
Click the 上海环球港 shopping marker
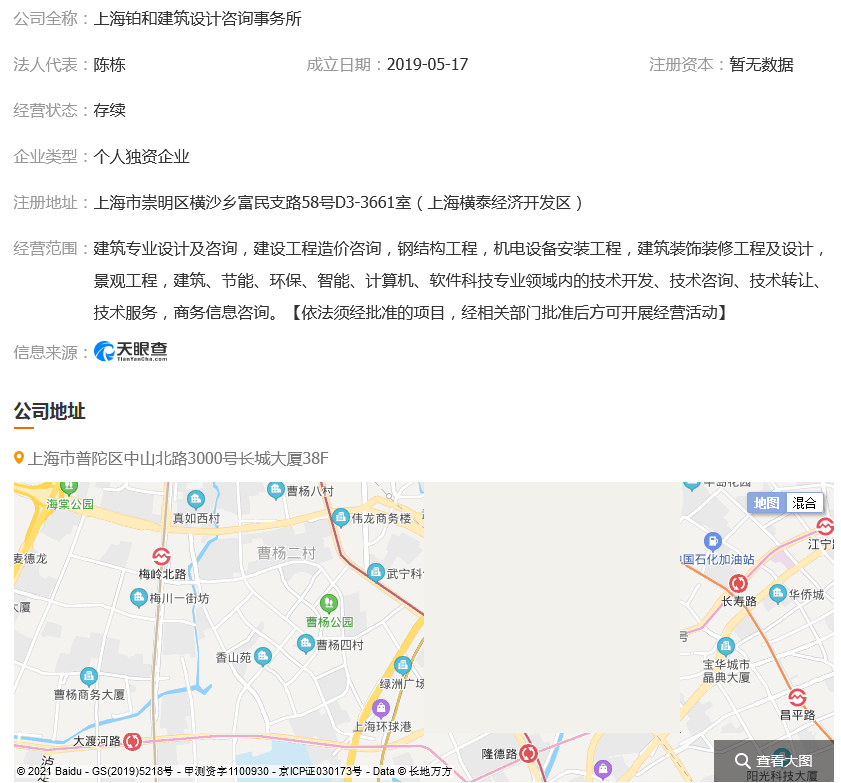point(381,709)
